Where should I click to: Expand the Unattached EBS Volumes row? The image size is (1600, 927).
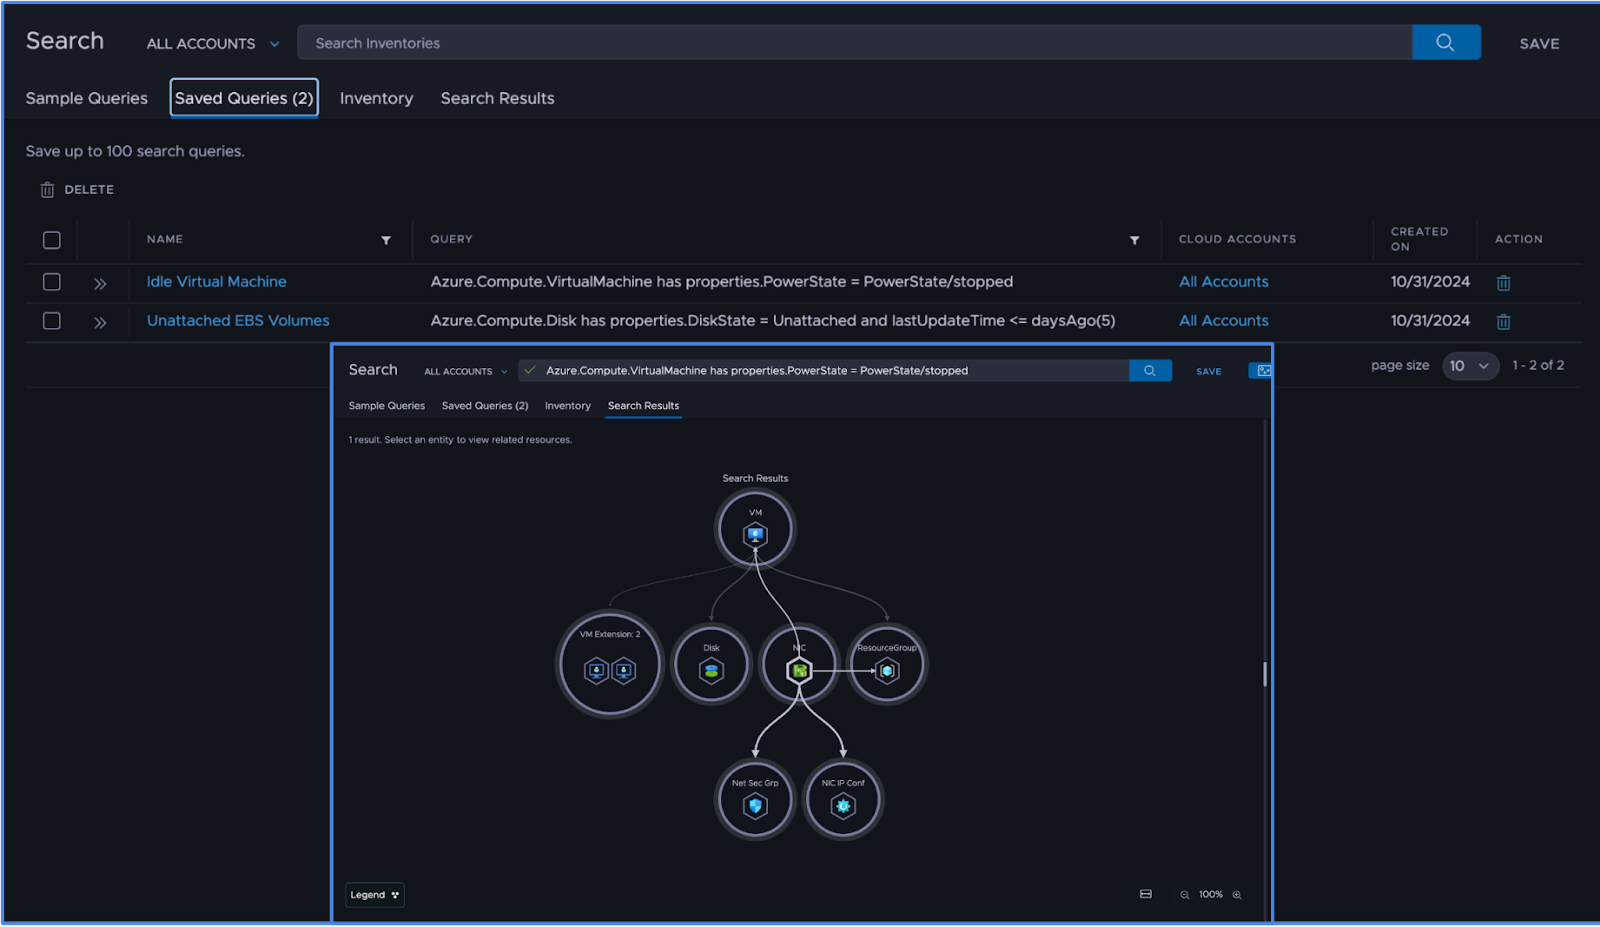100,323
